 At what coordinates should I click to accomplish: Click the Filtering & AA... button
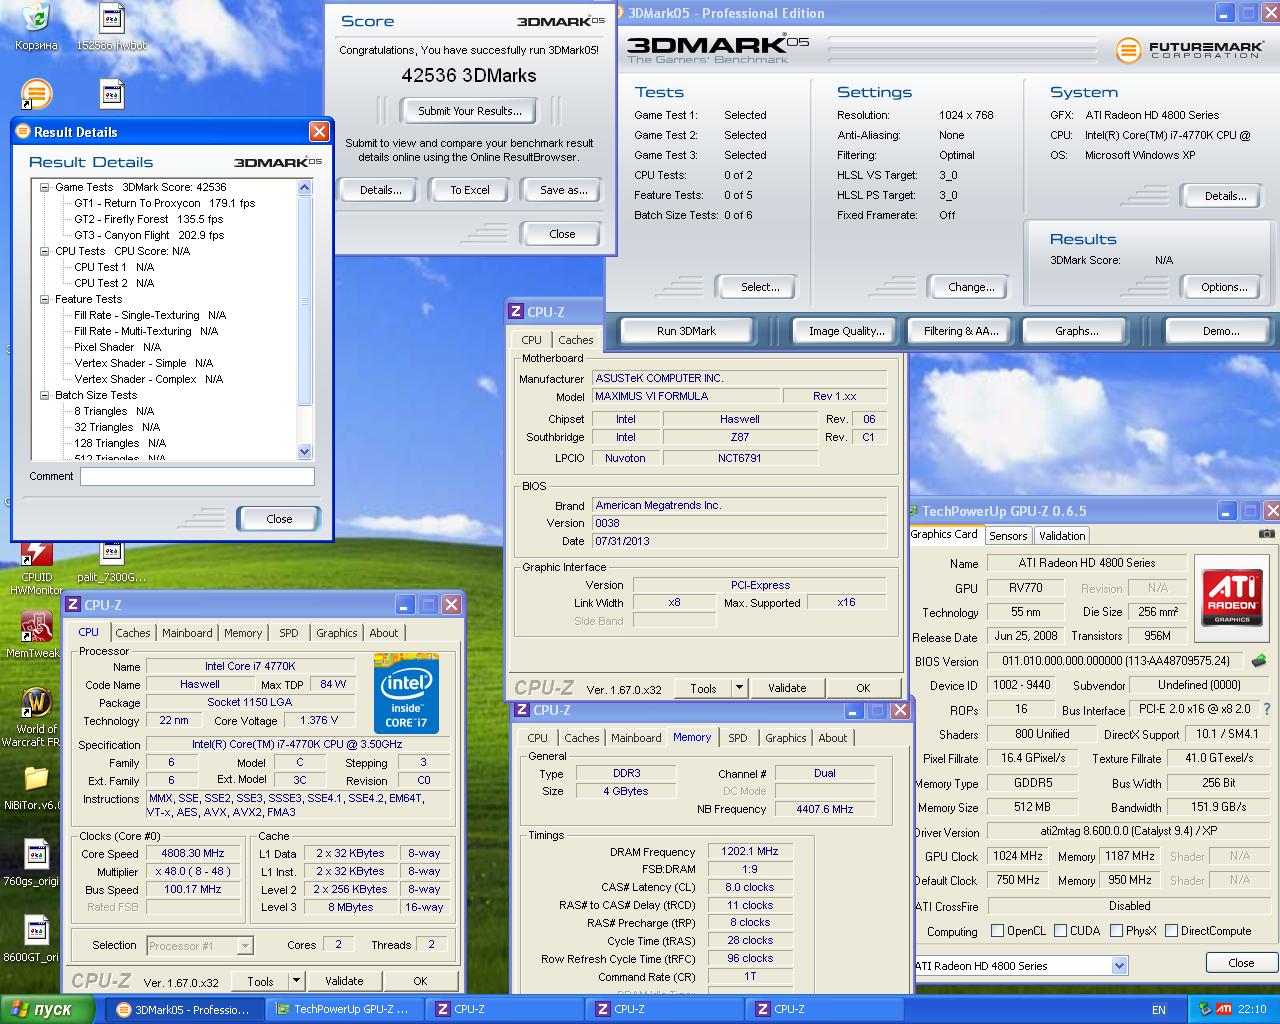pyautogui.click(x=961, y=331)
